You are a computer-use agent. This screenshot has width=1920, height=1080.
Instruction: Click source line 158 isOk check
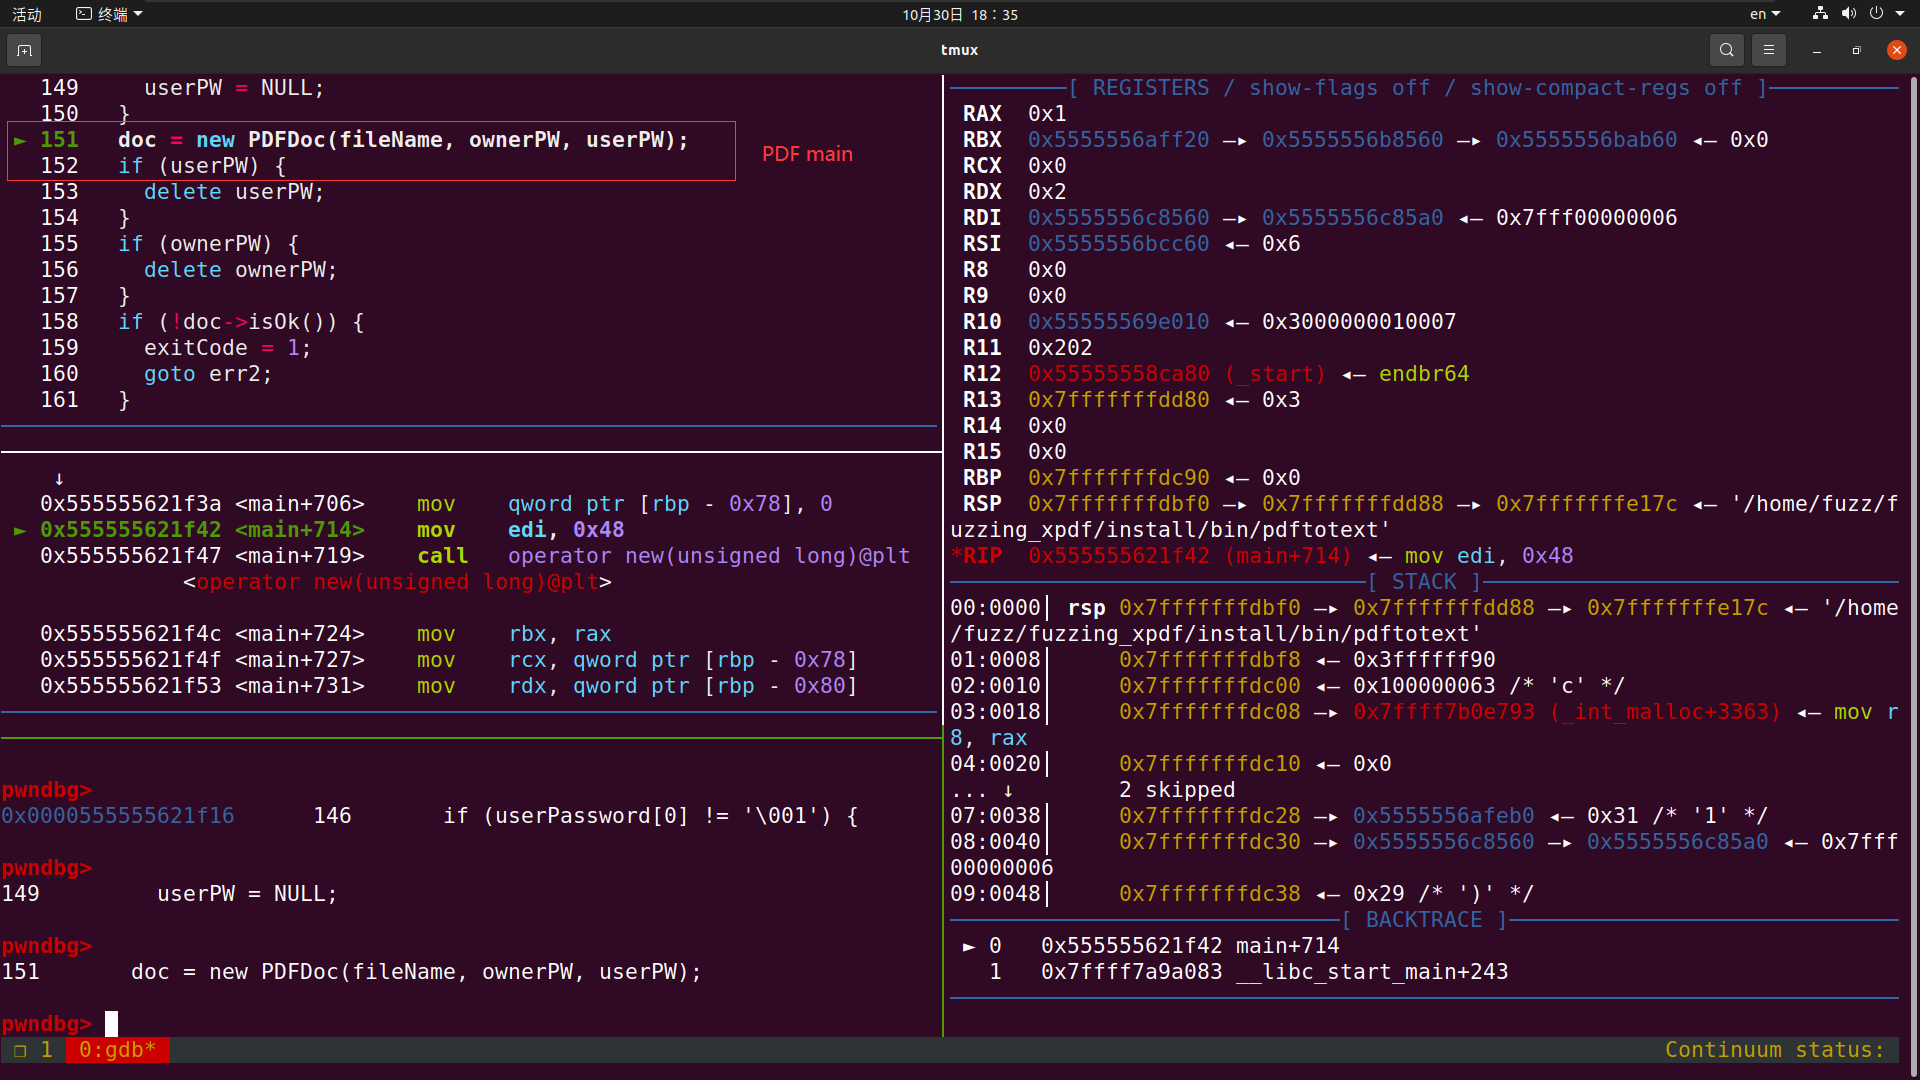pyautogui.click(x=202, y=322)
